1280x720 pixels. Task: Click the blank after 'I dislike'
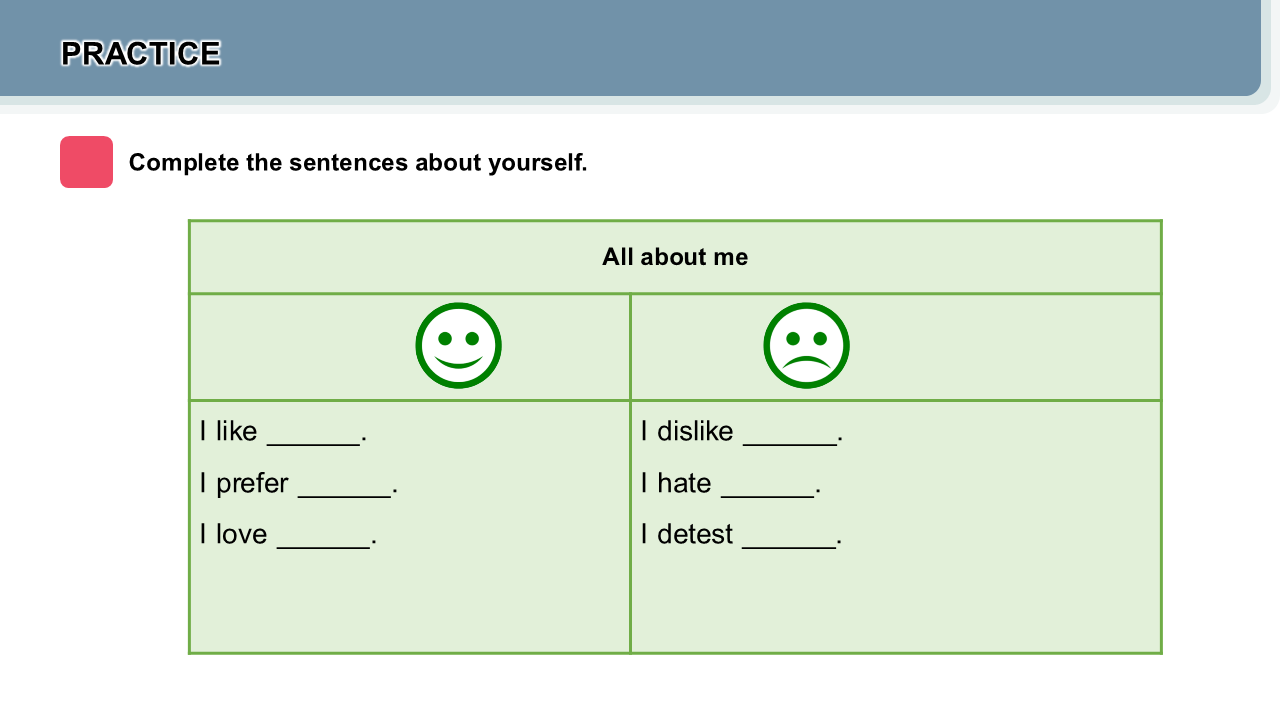pyautogui.click(x=789, y=434)
